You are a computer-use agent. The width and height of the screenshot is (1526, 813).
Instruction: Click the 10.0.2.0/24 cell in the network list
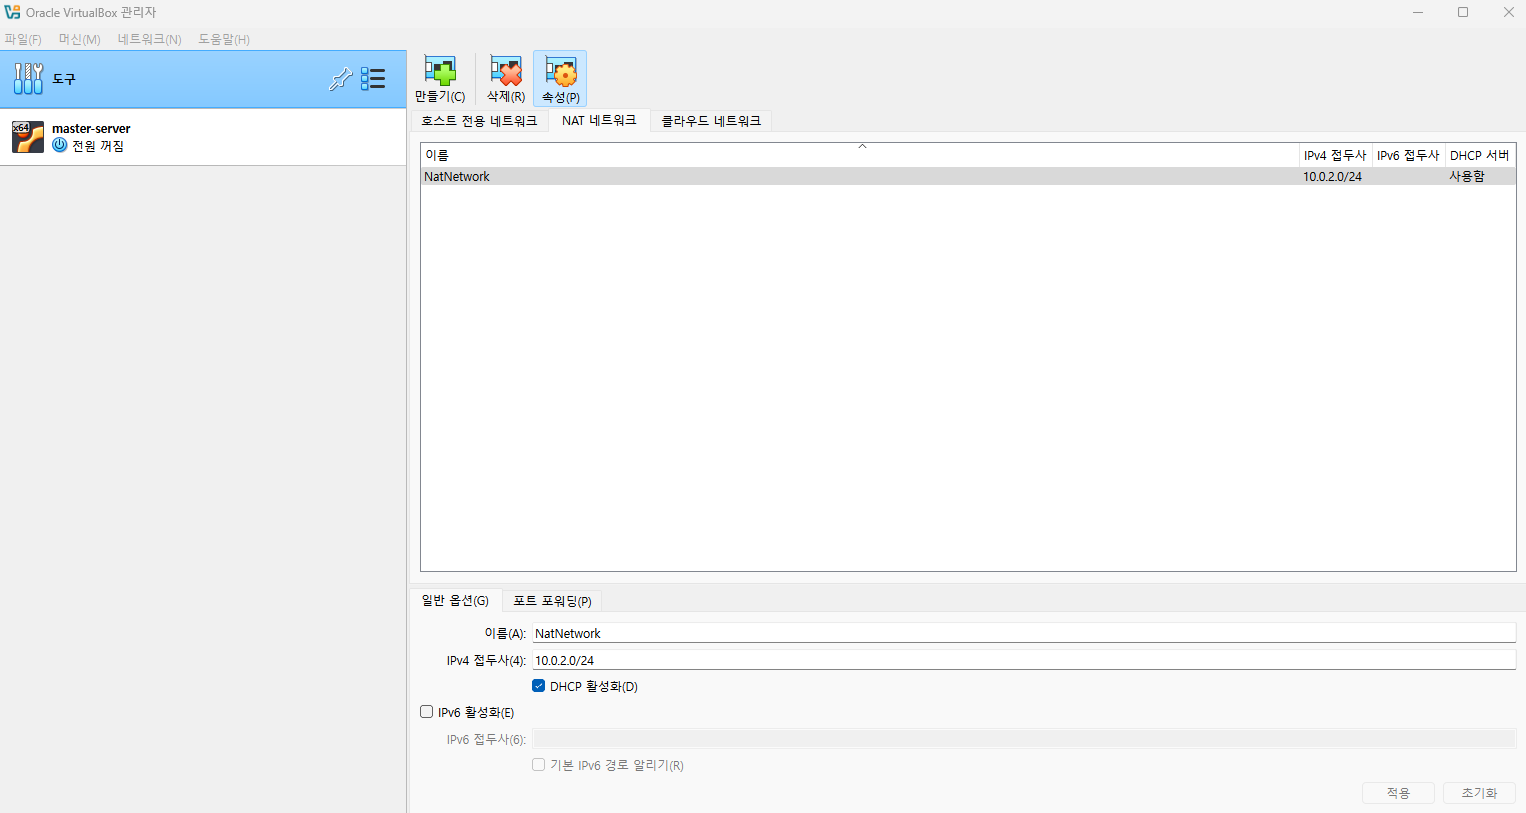click(1332, 176)
